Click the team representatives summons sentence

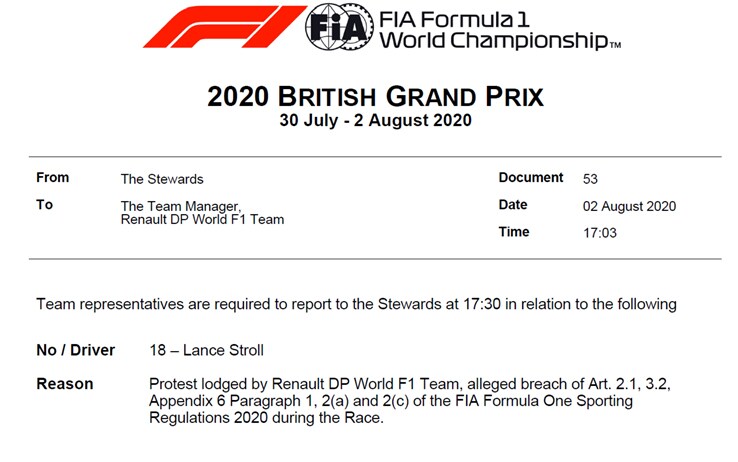356,304
